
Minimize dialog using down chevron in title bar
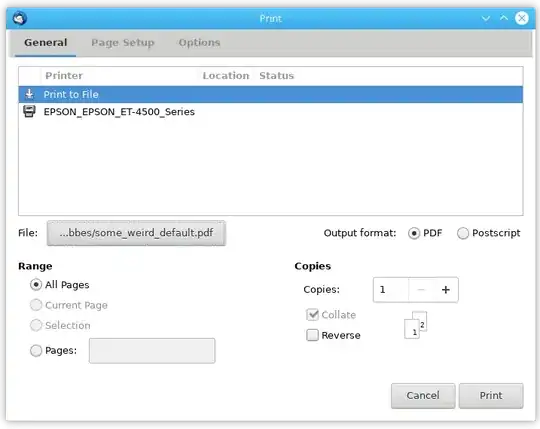click(486, 18)
